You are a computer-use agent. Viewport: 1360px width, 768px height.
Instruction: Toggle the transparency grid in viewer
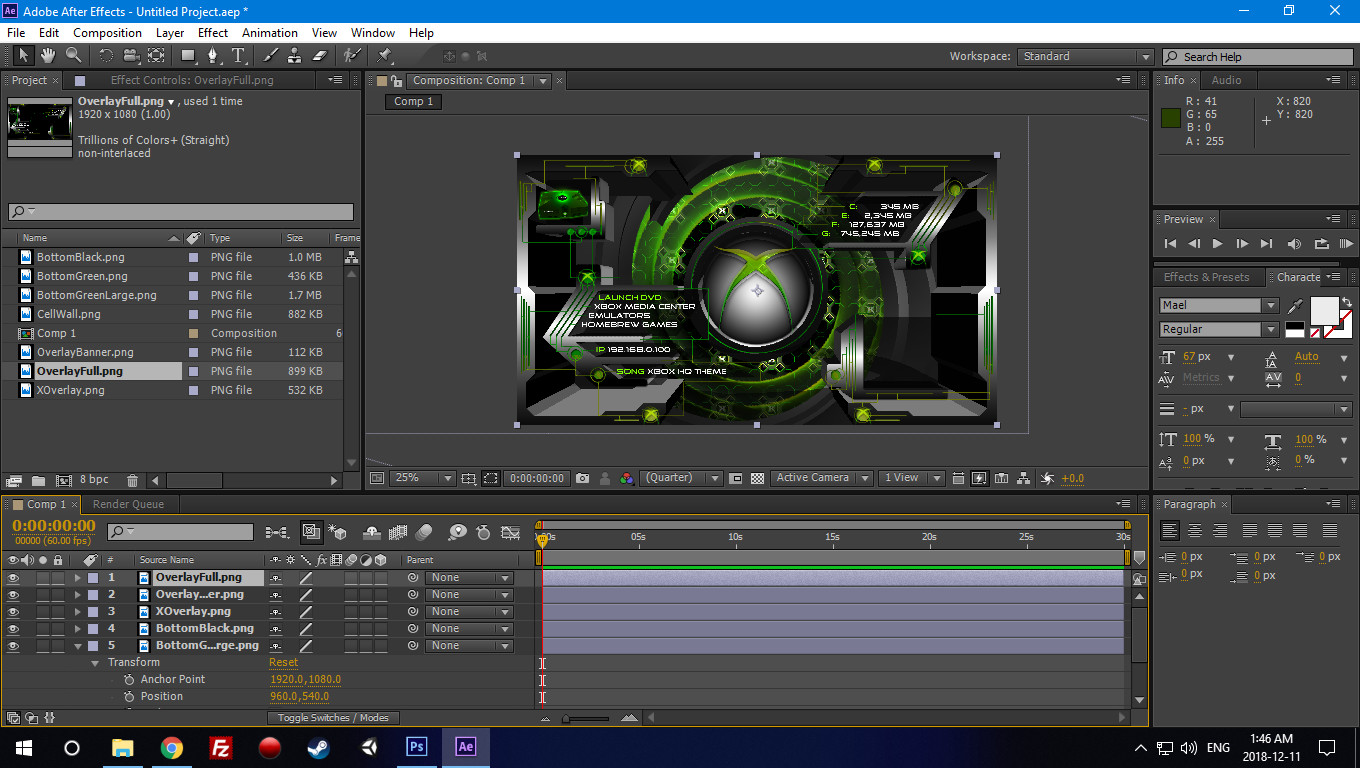[757, 478]
